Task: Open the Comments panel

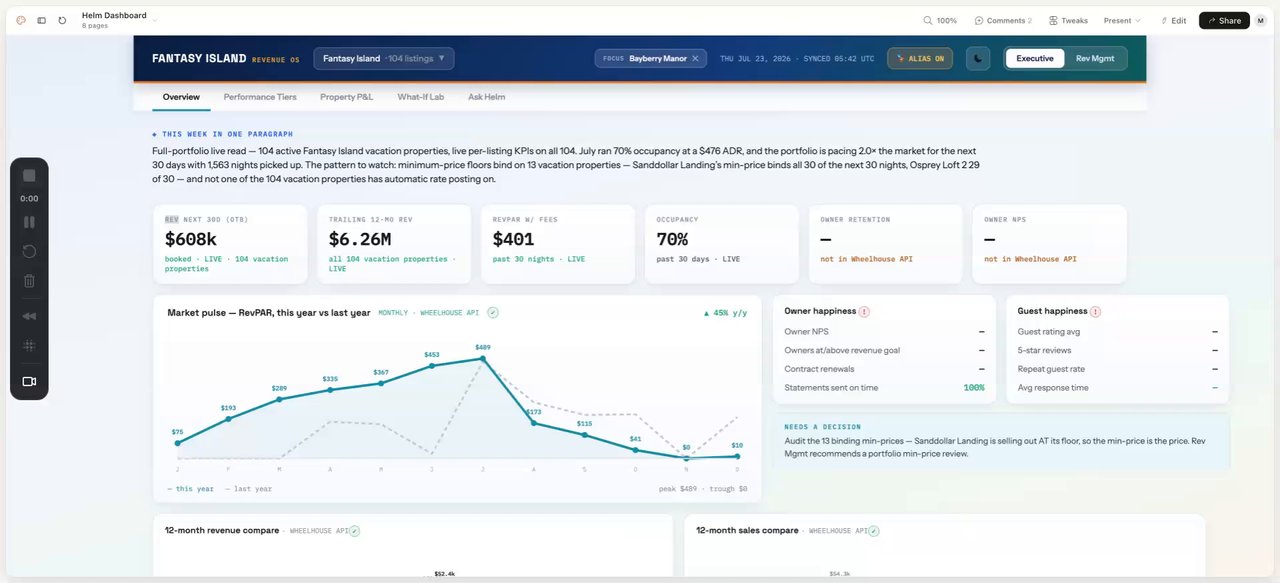Action: click(1003, 20)
